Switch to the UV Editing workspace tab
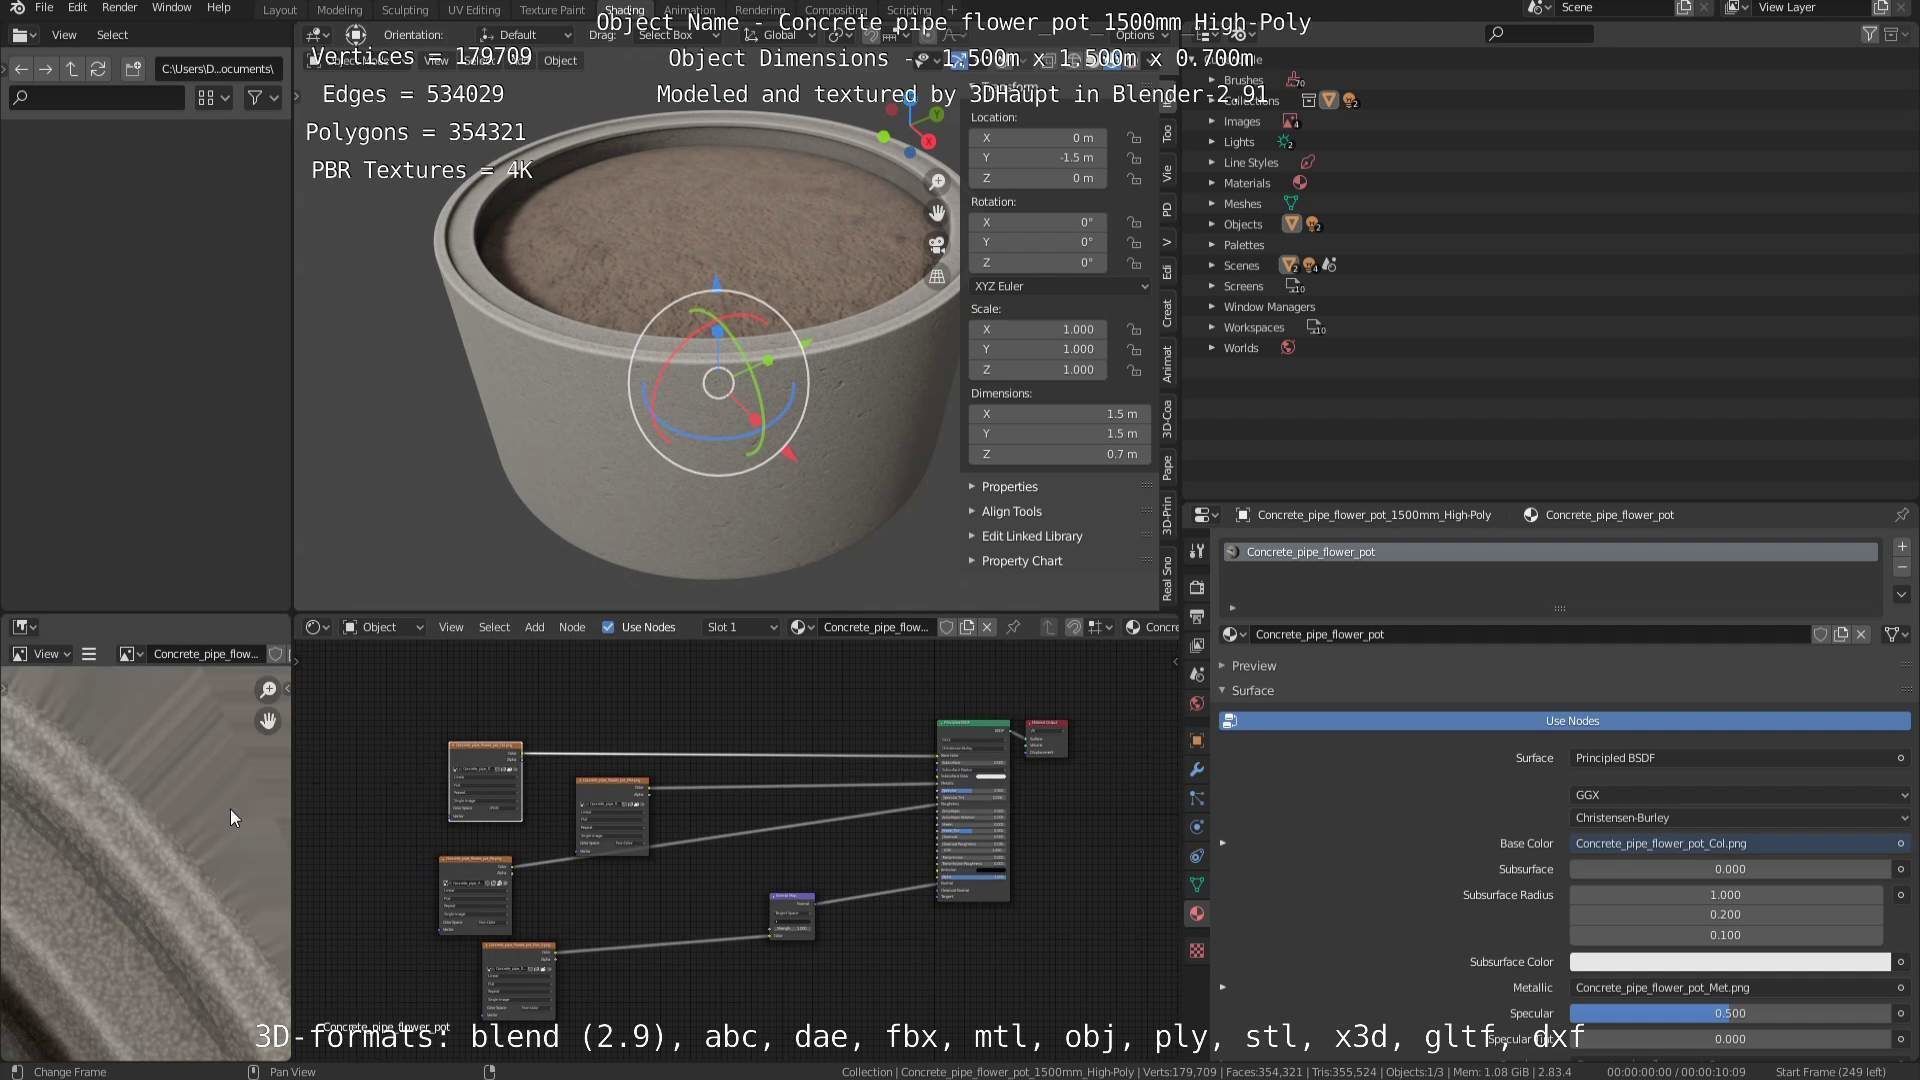 (x=473, y=10)
